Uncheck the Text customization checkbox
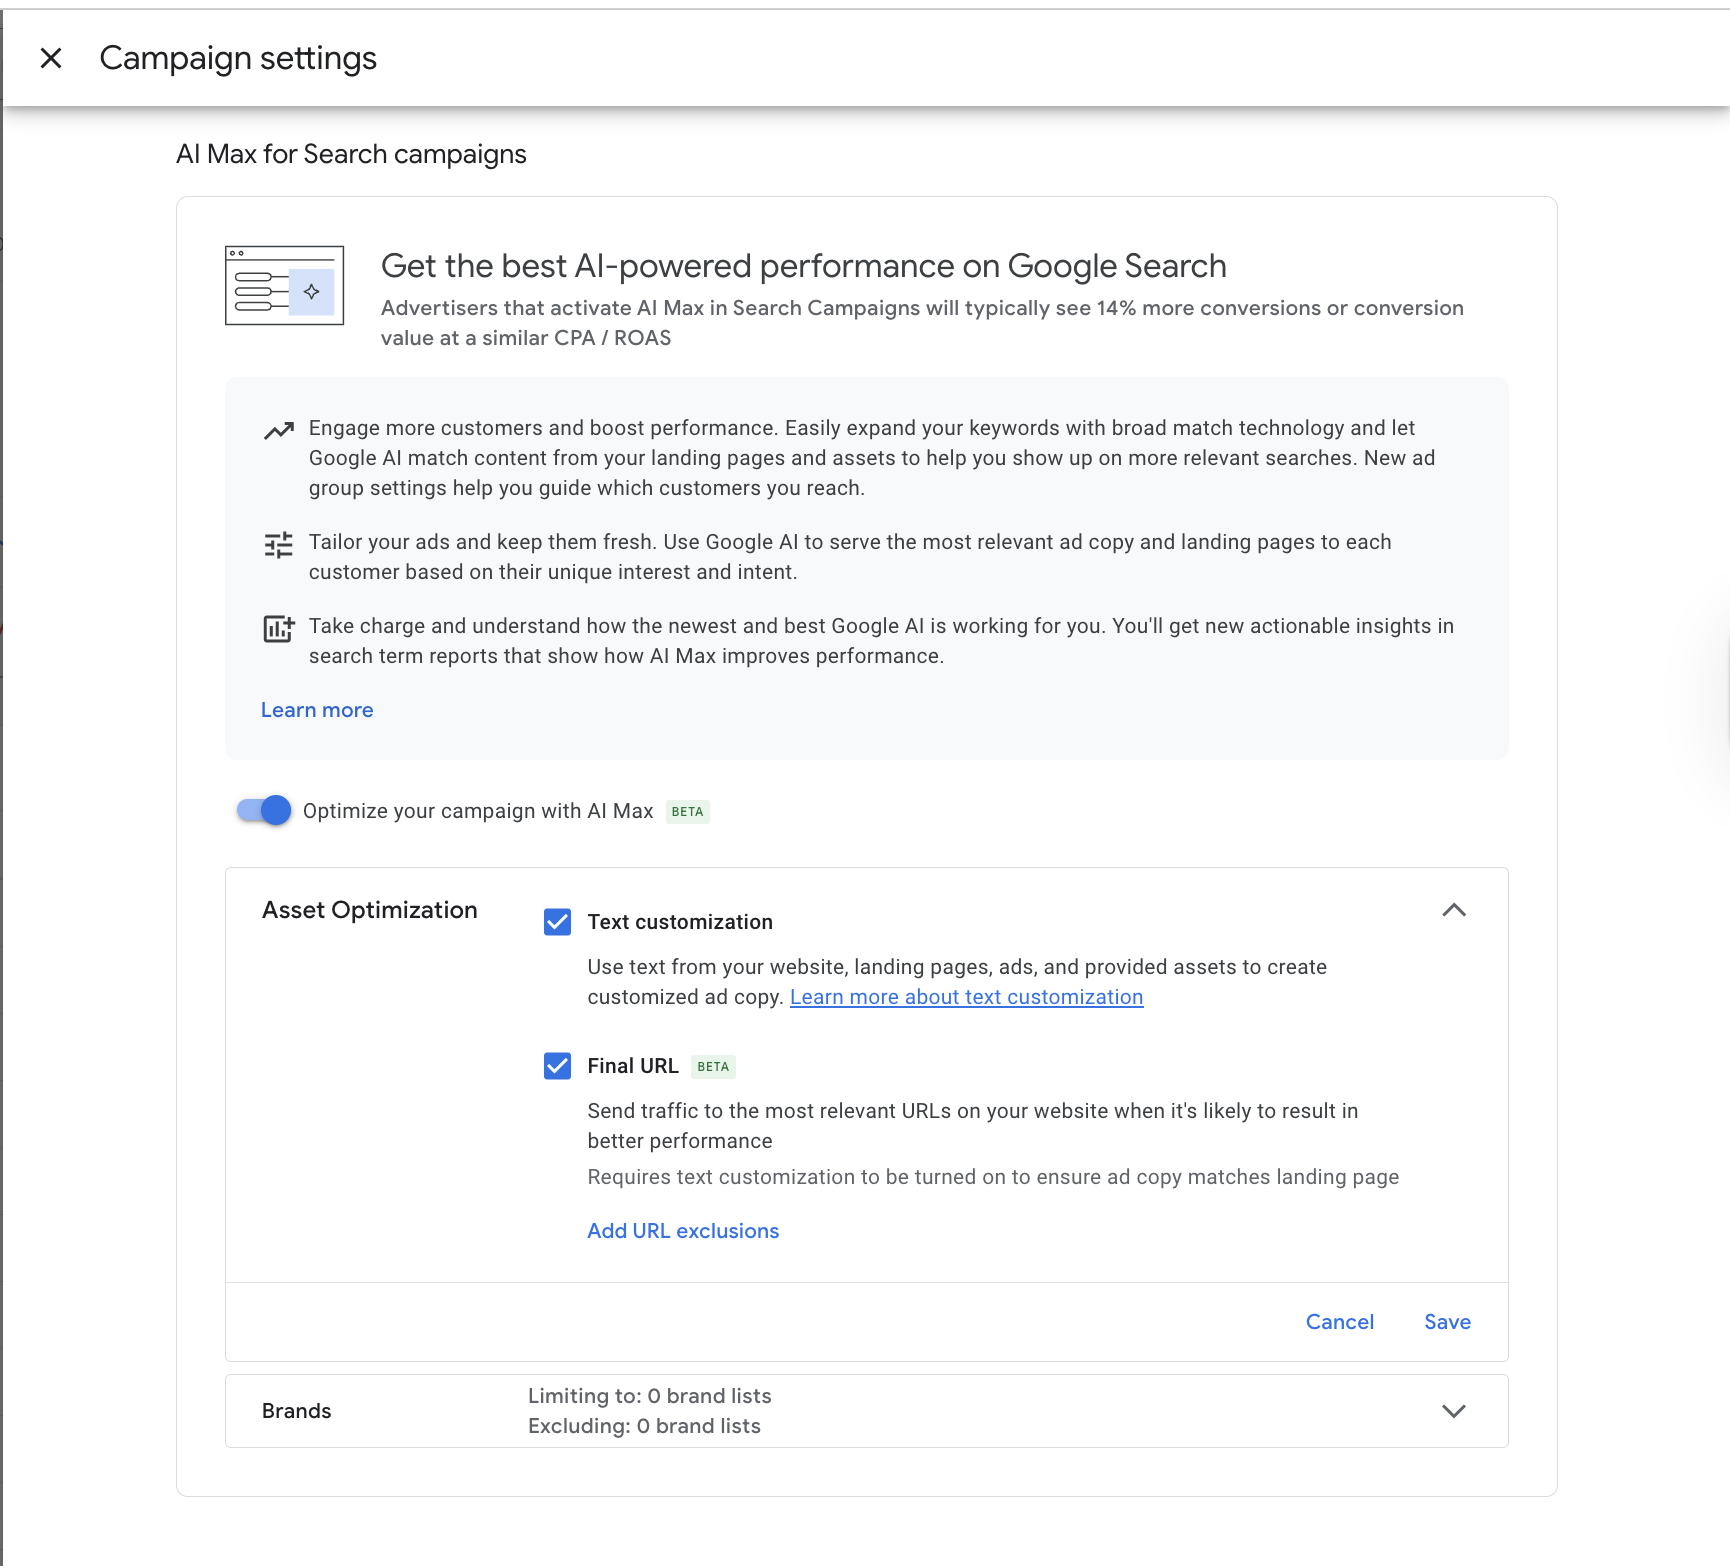 (x=558, y=922)
